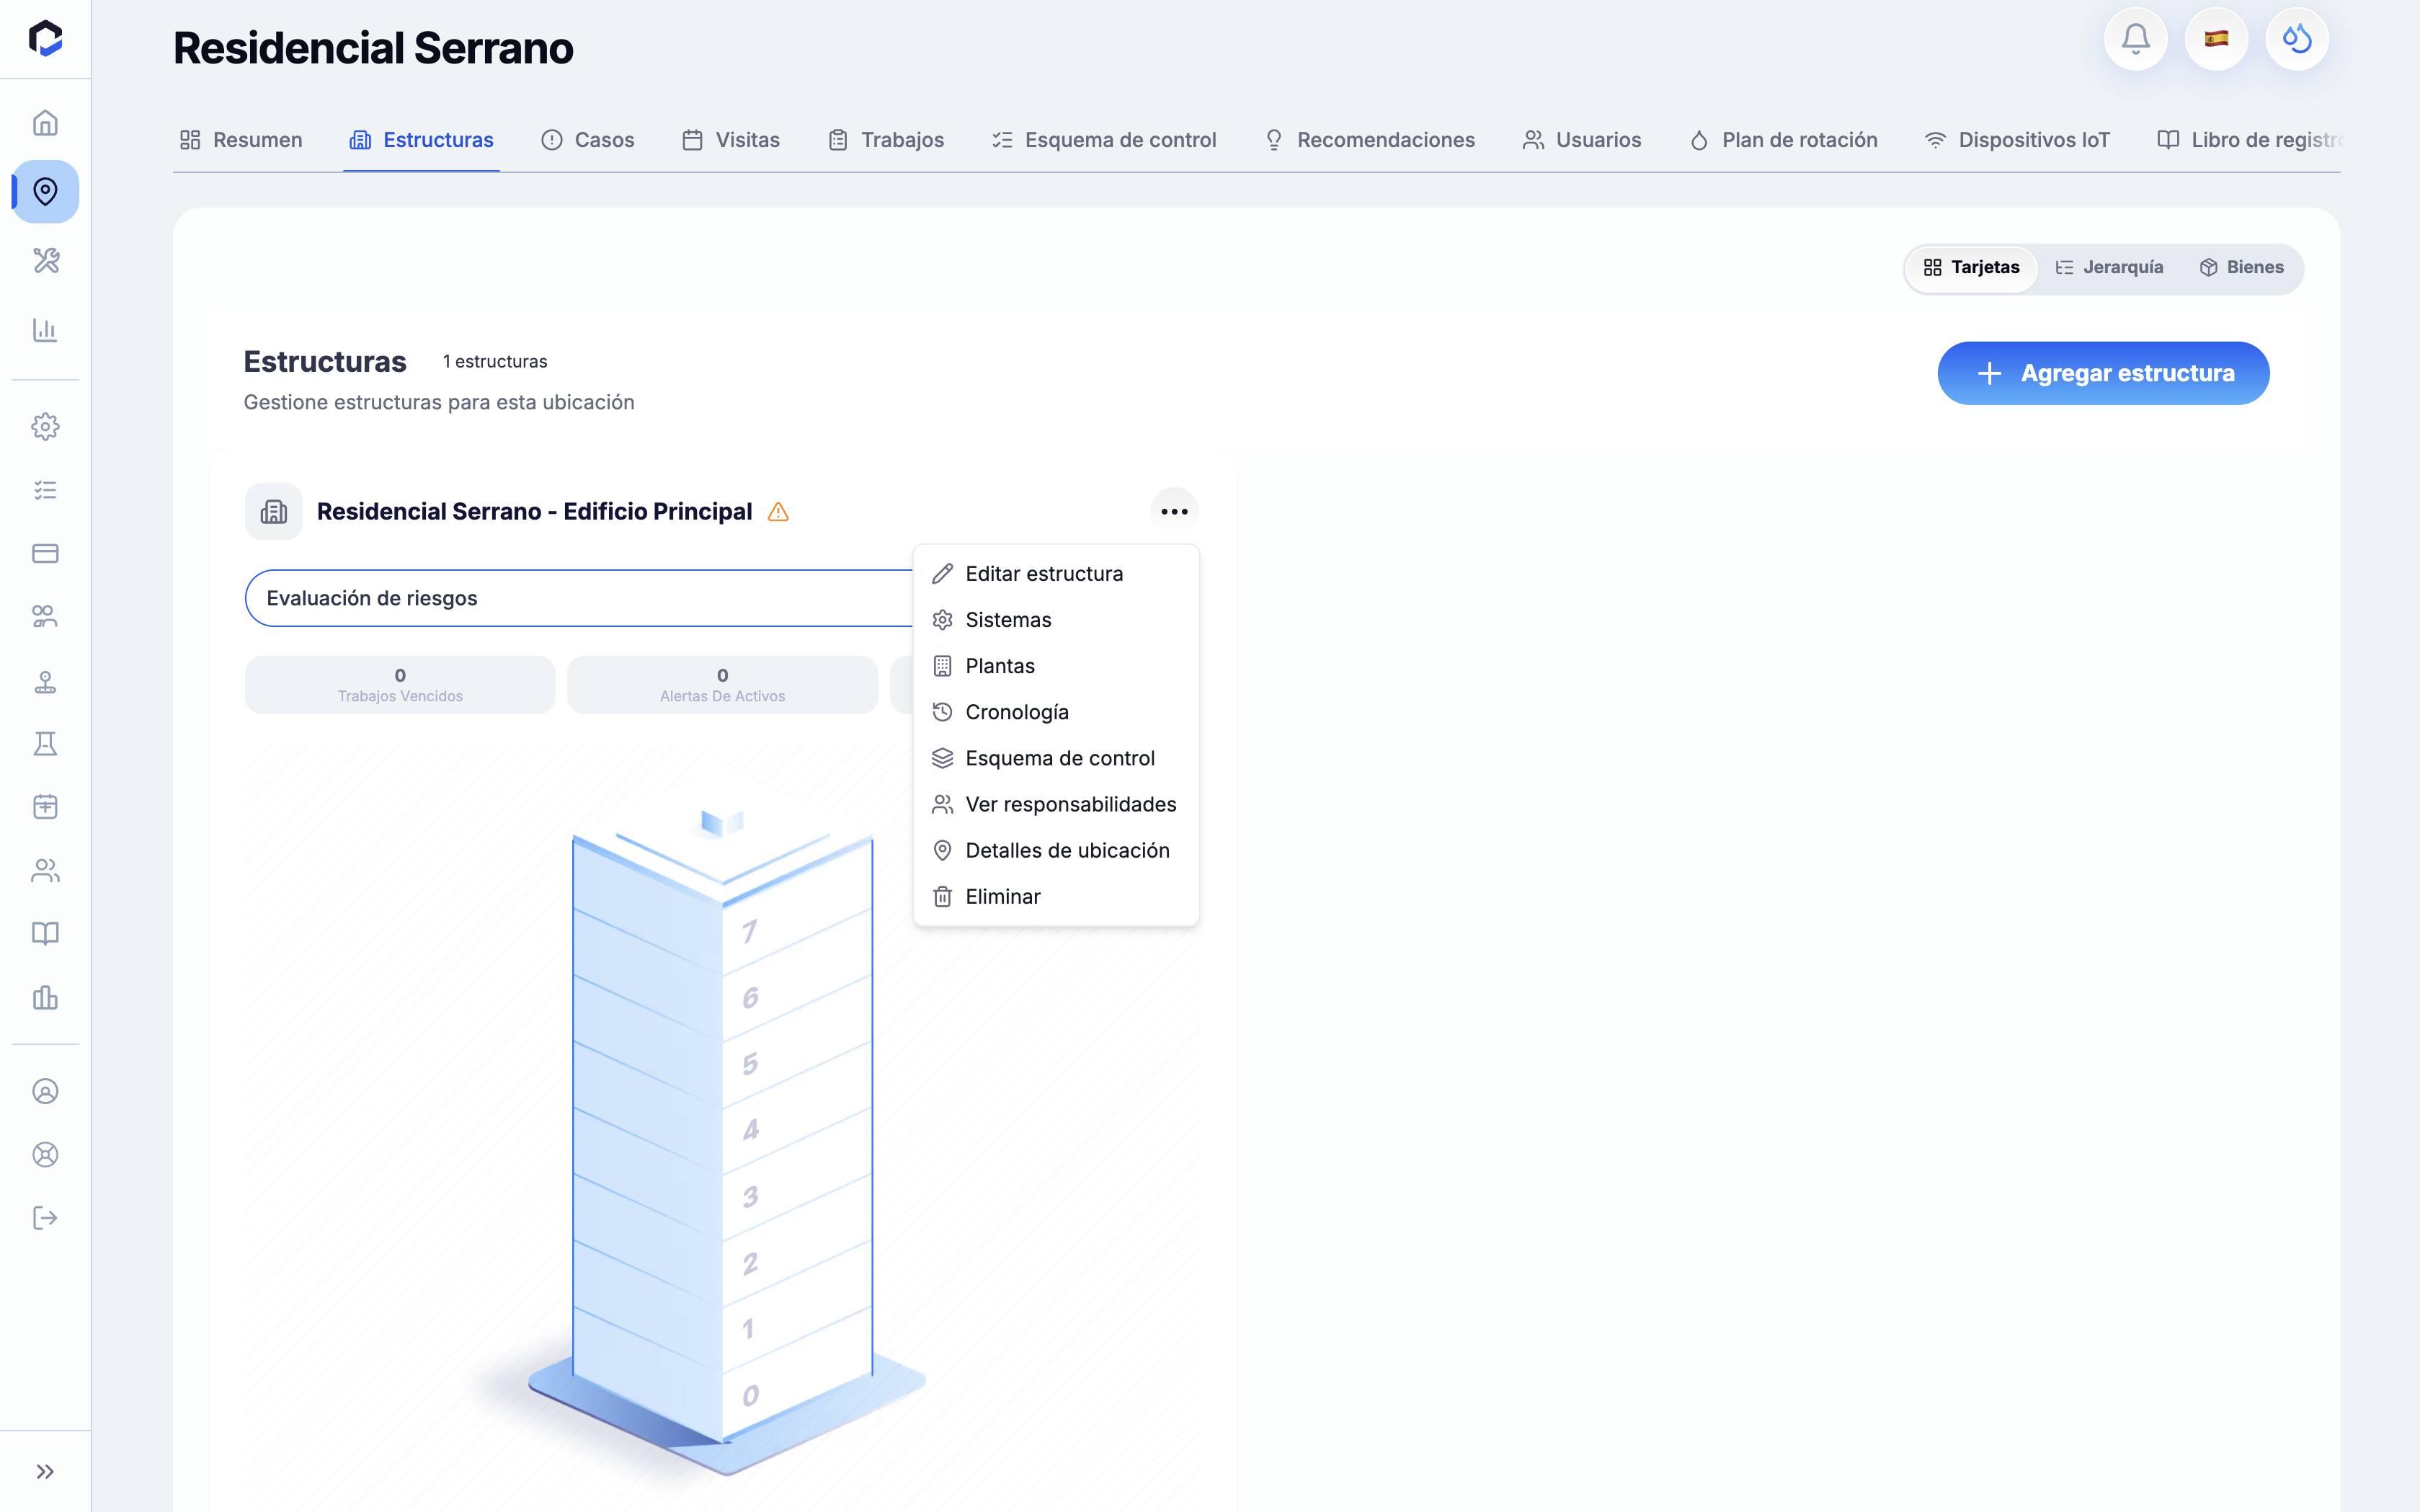Viewport: 2420px width, 1512px height.
Task: Select floor 7 on building model
Action: click(749, 933)
